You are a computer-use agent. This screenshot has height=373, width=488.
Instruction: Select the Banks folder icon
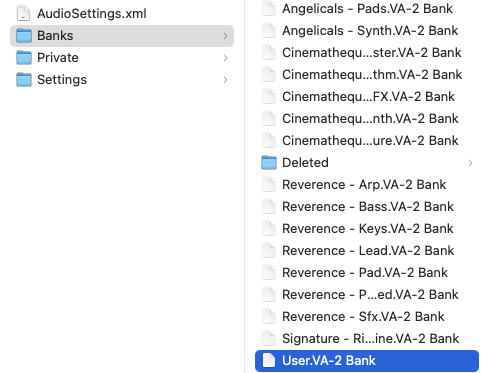(x=24, y=35)
